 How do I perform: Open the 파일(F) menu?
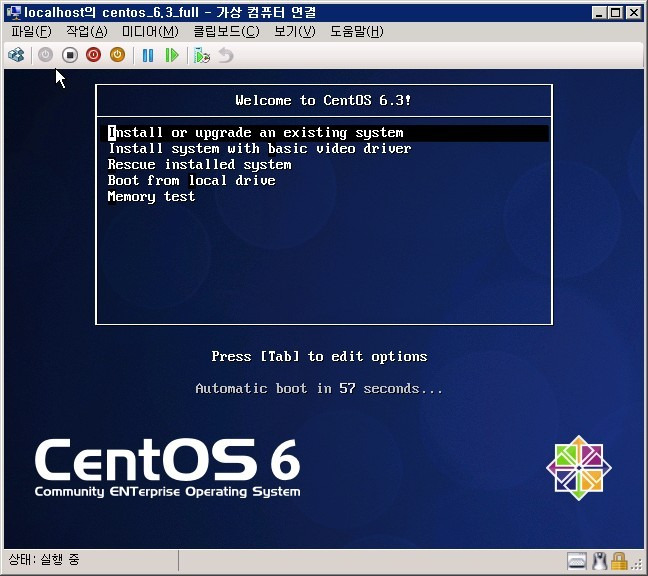click(x=31, y=31)
